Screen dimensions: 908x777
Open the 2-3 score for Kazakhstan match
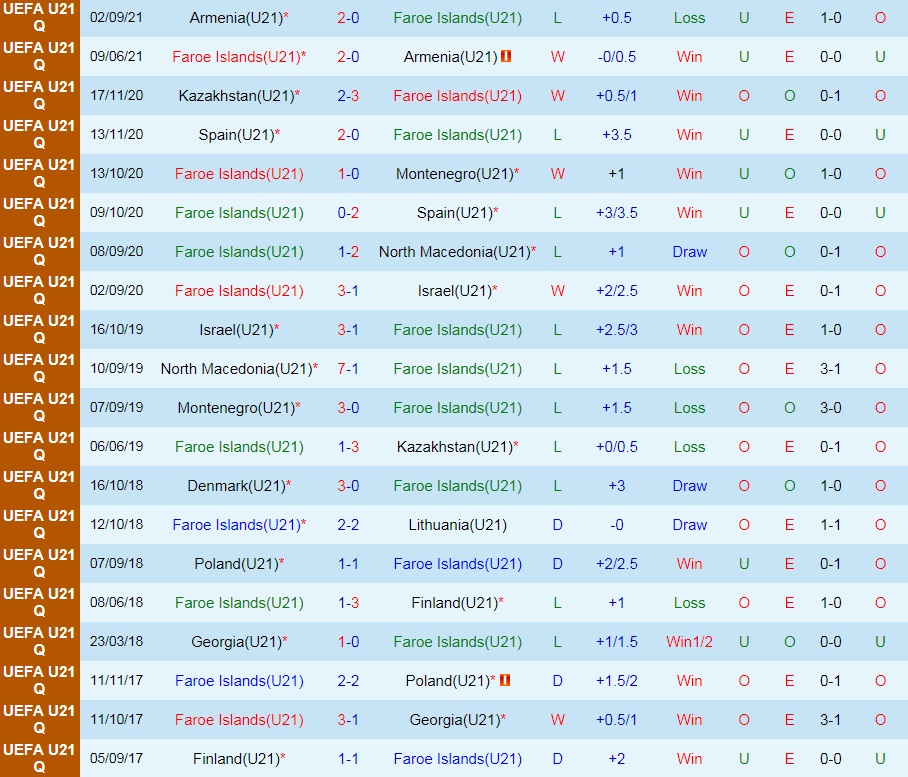(348, 96)
